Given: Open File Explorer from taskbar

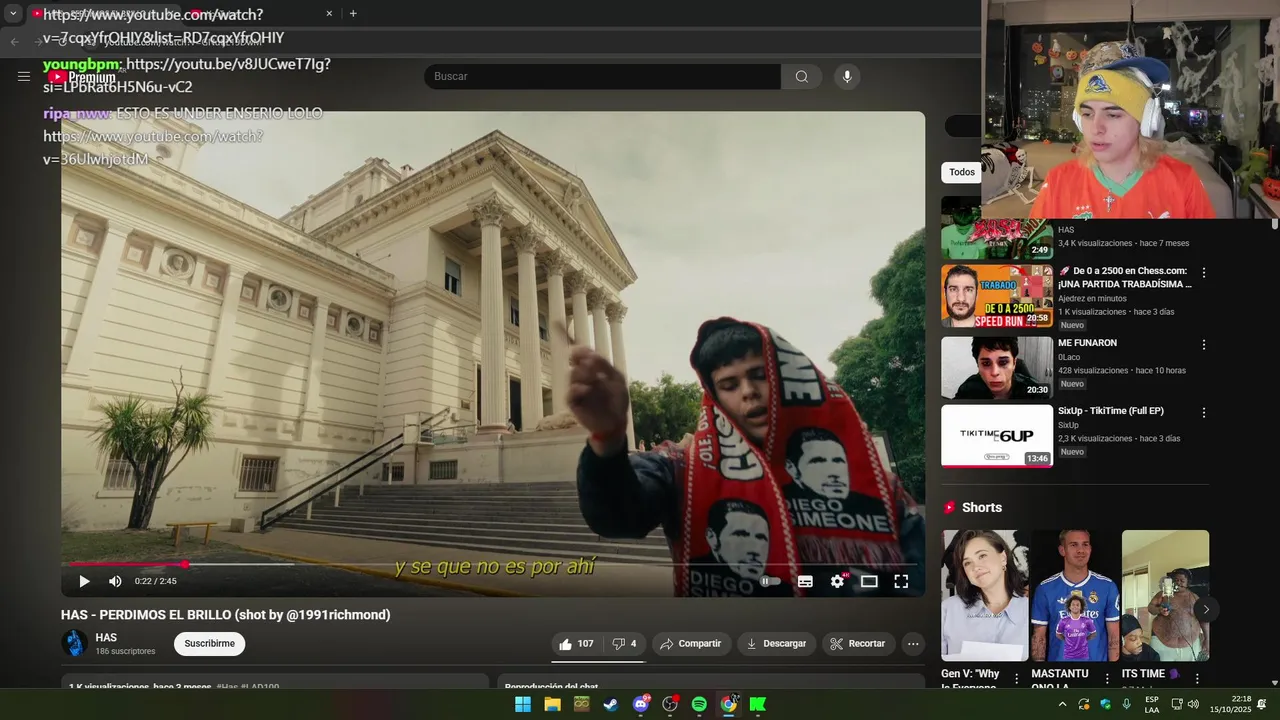Looking at the screenshot, I should tap(552, 704).
